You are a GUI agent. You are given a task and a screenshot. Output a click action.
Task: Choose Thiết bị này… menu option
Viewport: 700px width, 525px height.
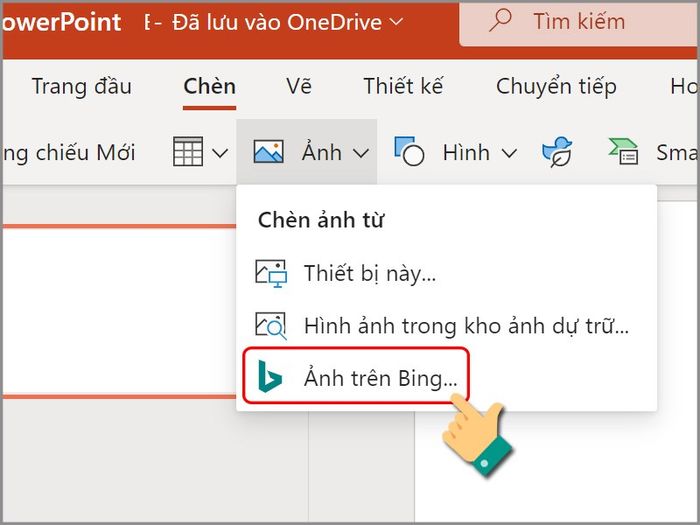(446, 273)
